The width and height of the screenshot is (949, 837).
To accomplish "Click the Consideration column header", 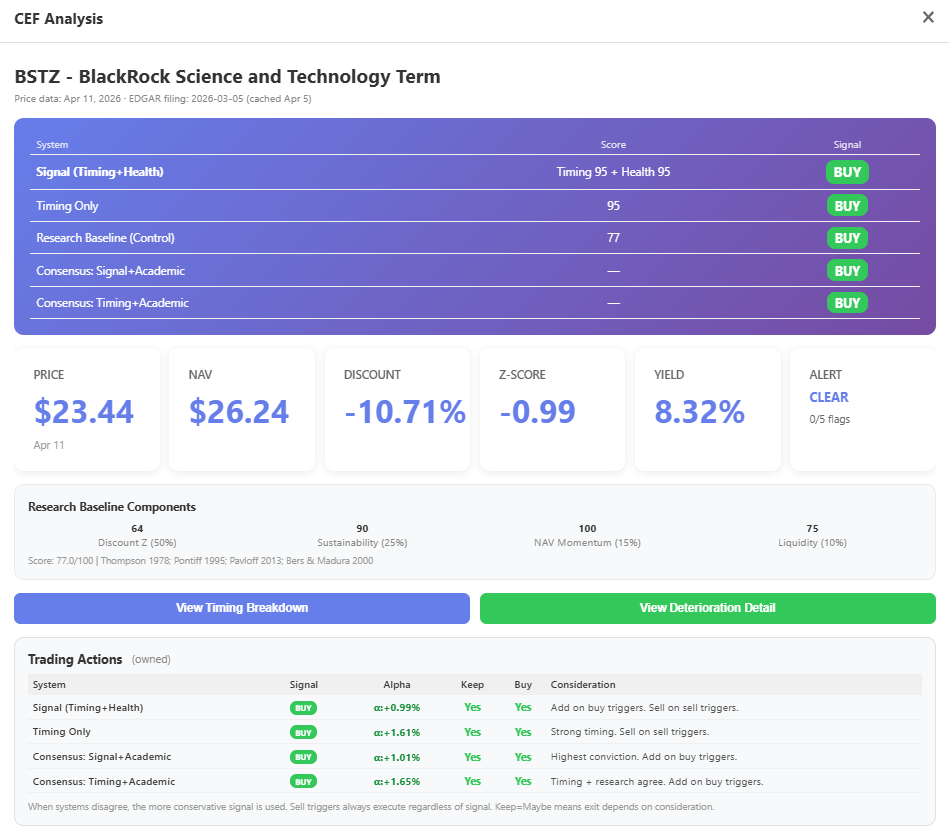I will coord(583,684).
